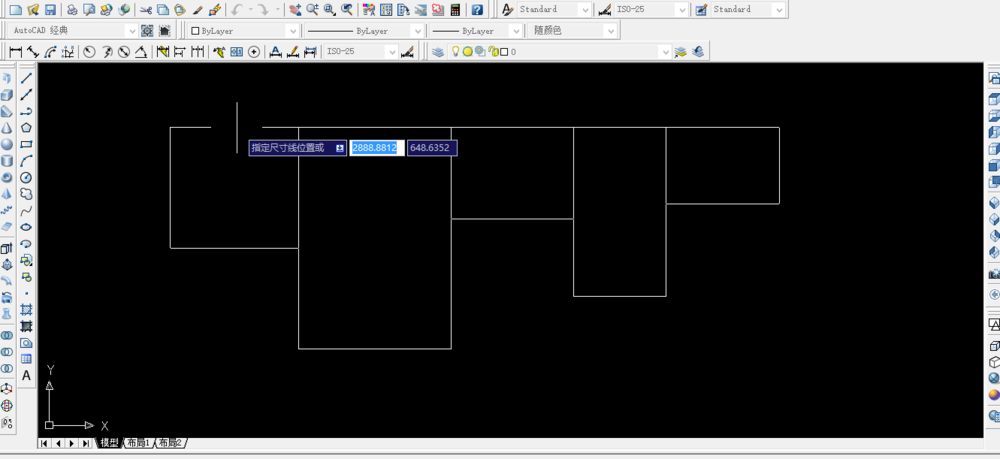Viewport: 1000px width, 459px height.
Task: Select the Hatch tool
Action: click(x=26, y=310)
